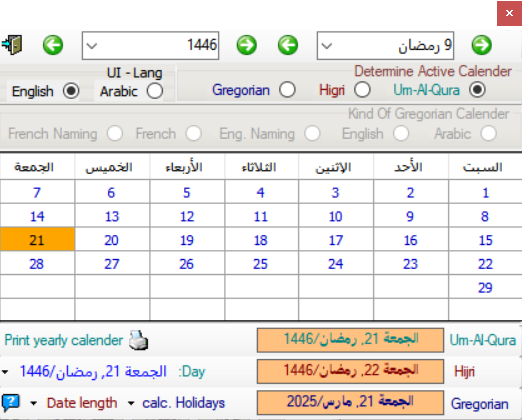
Task: Advance to next year with green right arrow
Action: (247, 45)
